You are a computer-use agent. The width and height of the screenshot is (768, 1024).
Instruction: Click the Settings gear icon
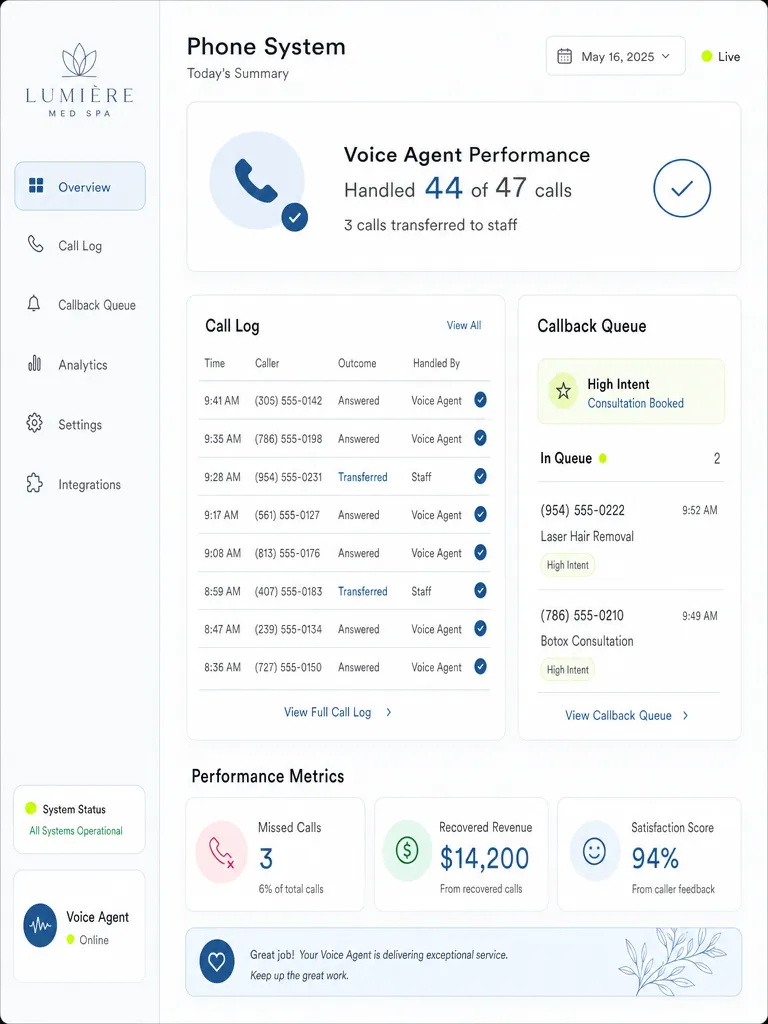pos(34,423)
